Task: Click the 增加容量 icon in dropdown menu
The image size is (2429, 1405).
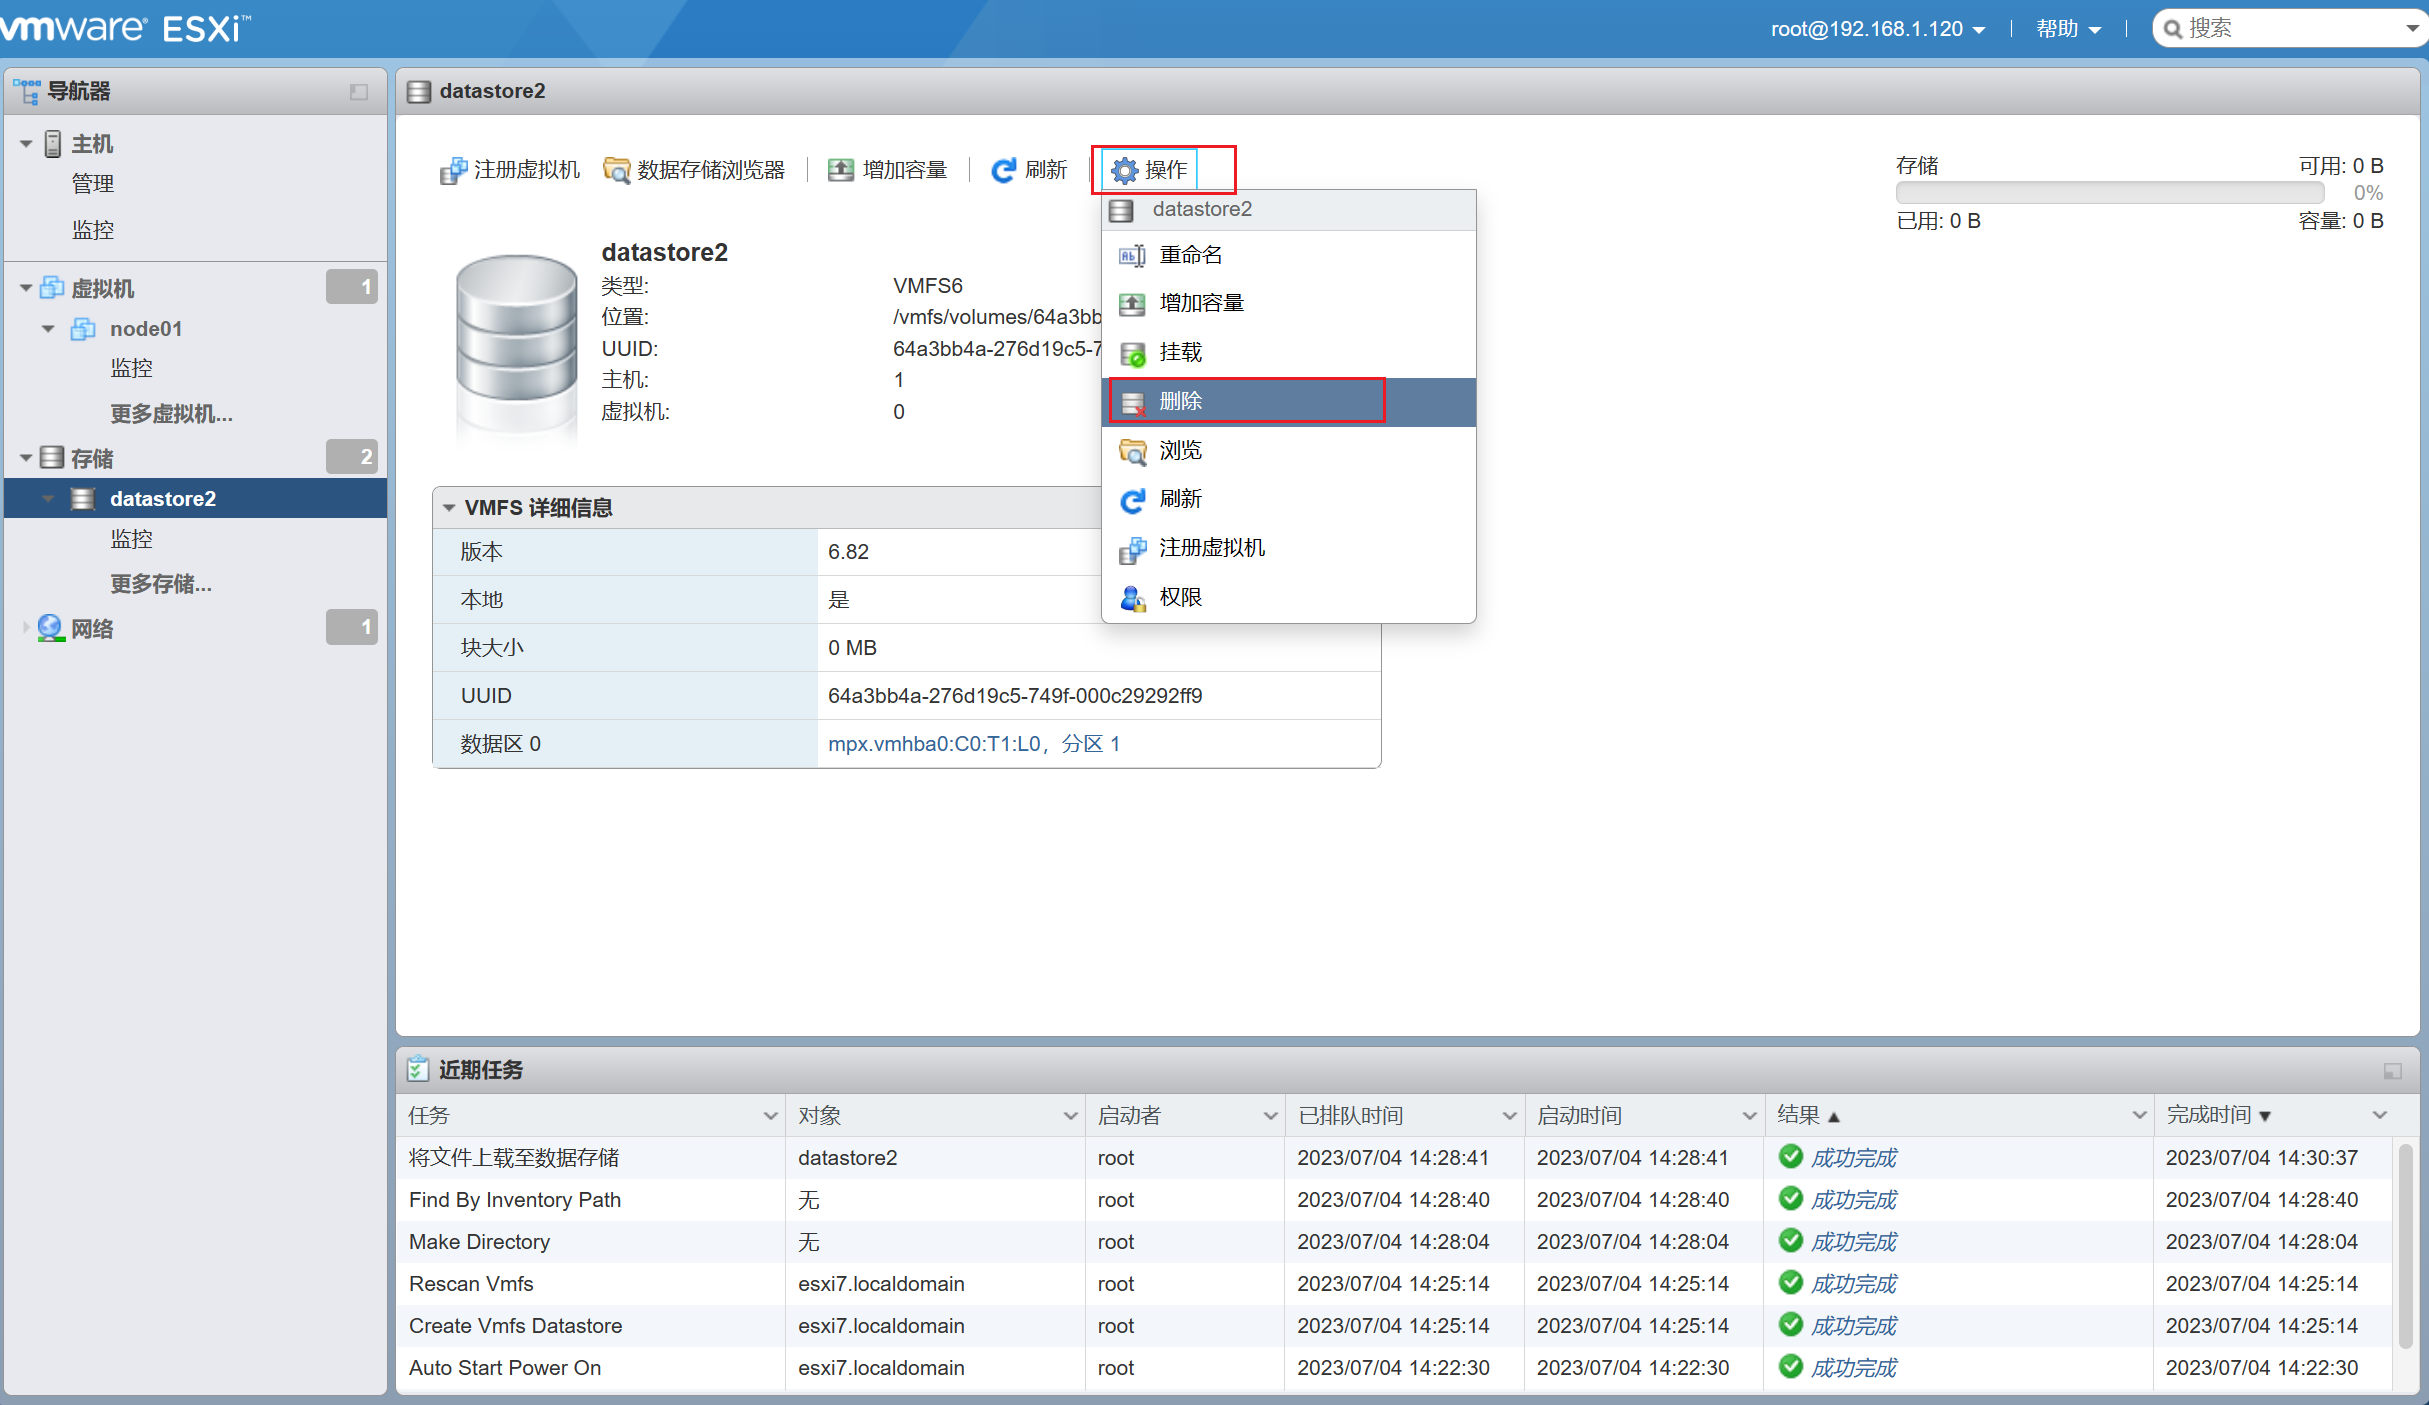Action: [x=1132, y=304]
